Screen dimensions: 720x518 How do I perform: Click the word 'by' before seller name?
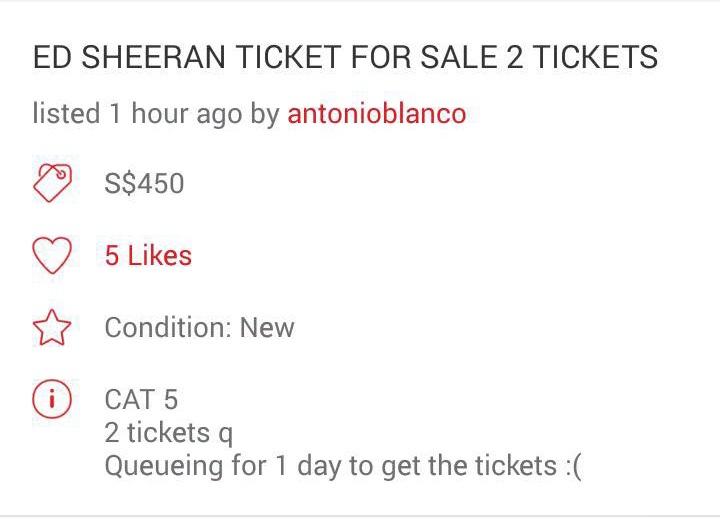point(264,114)
